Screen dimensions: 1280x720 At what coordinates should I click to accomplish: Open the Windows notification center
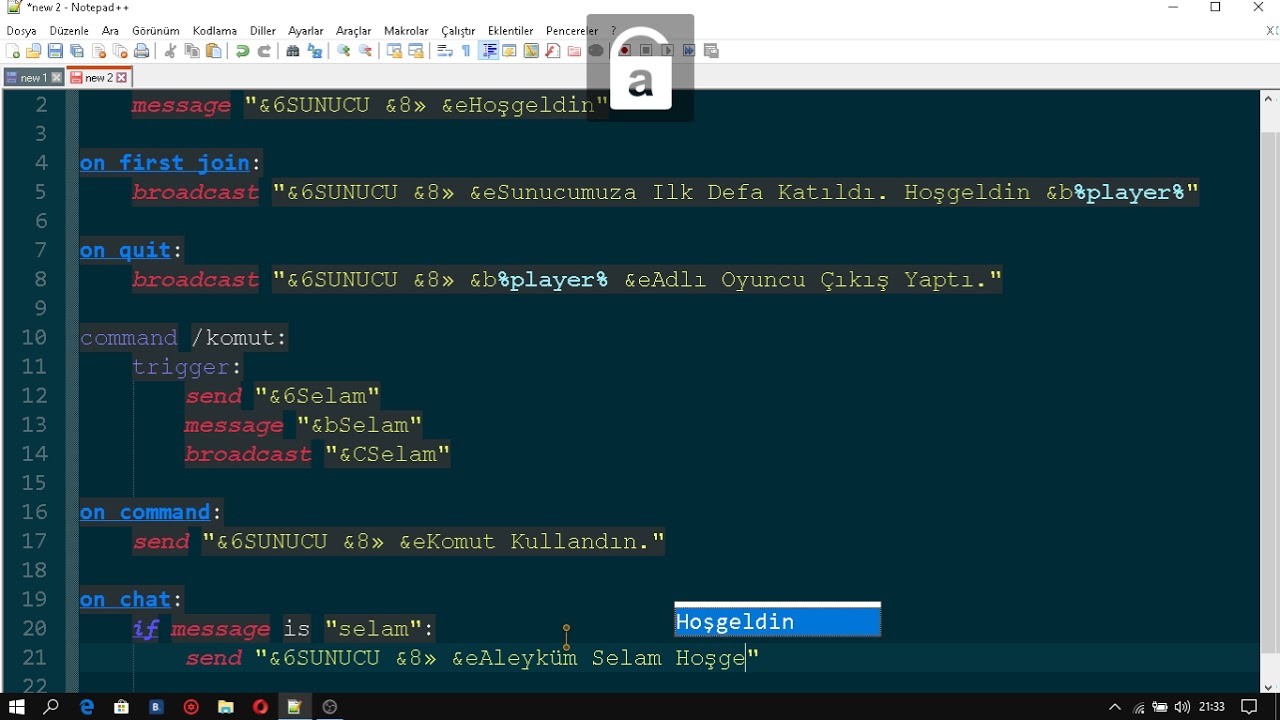tap(1250, 707)
